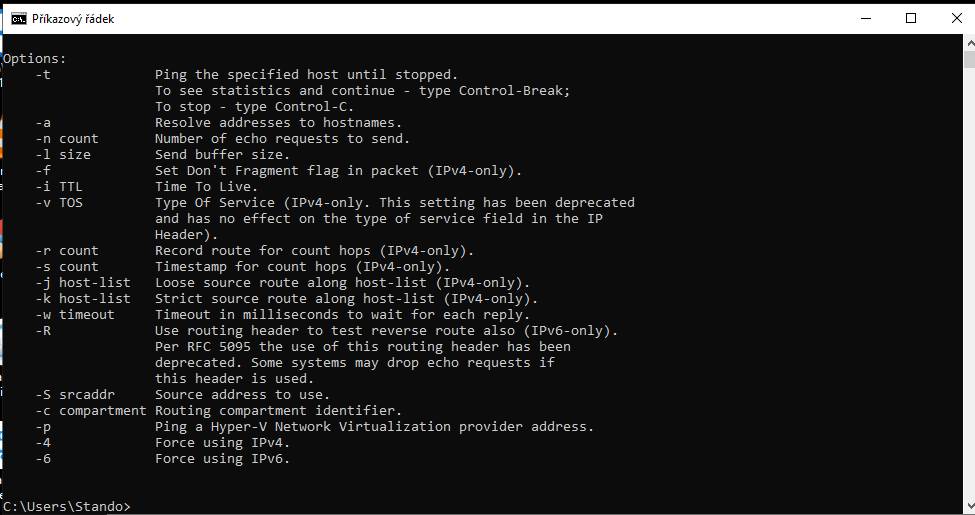Image resolution: width=975 pixels, height=515 pixels.
Task: Click the vertical scrollbar thumb
Action: [969, 60]
